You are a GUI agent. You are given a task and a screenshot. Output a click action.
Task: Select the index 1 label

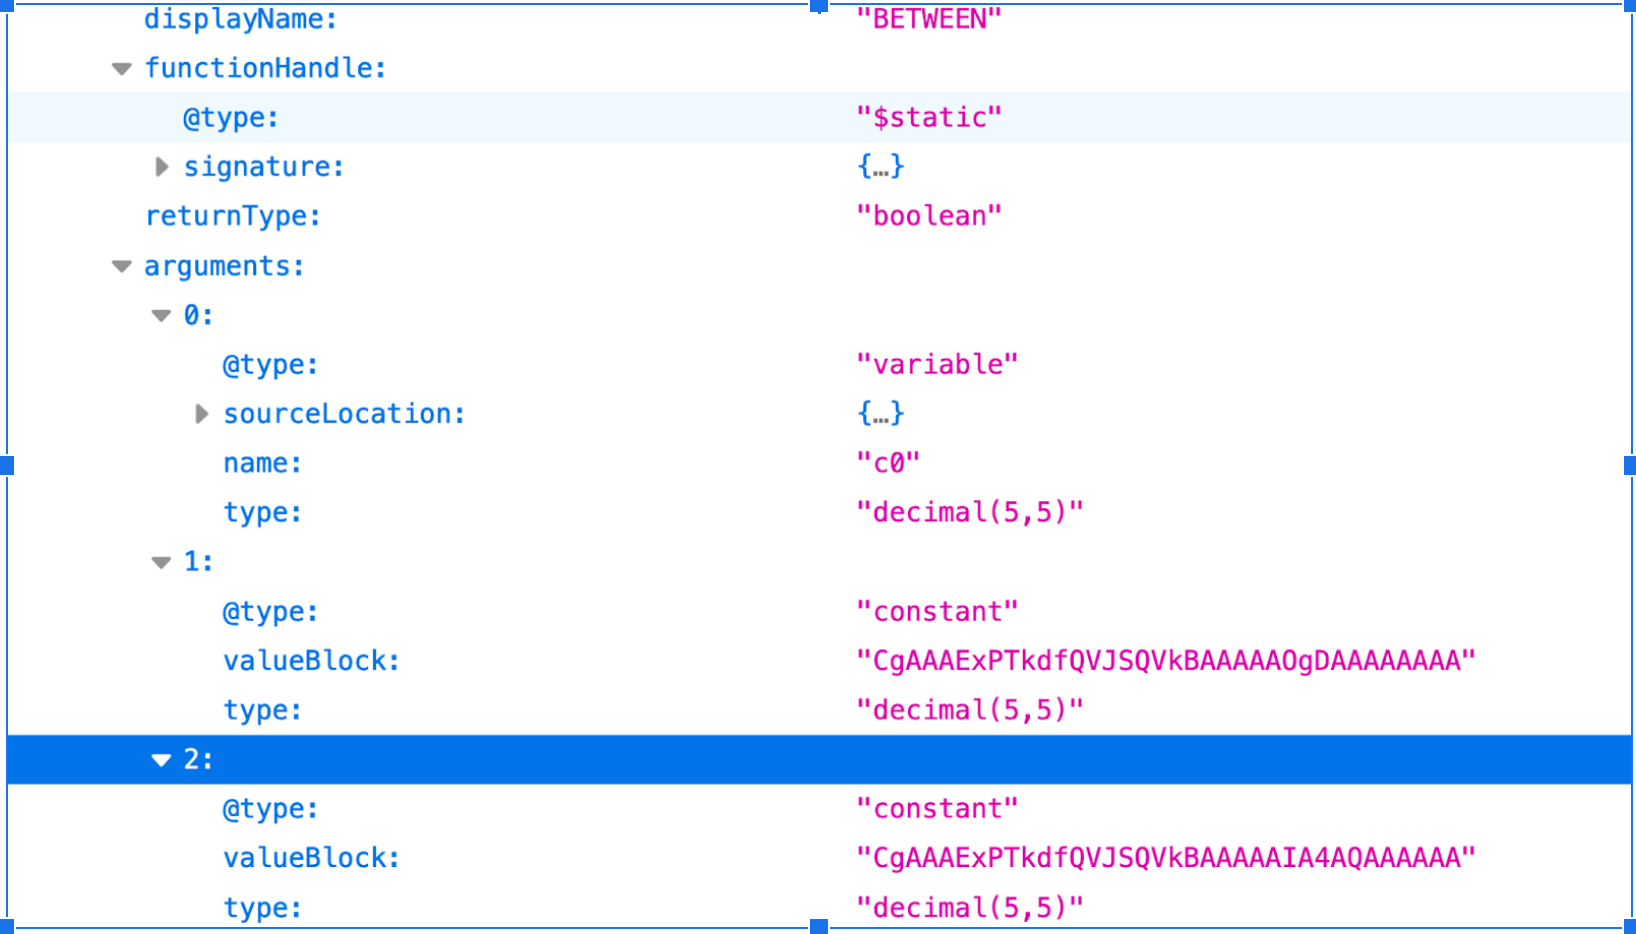pyautogui.click(x=198, y=562)
